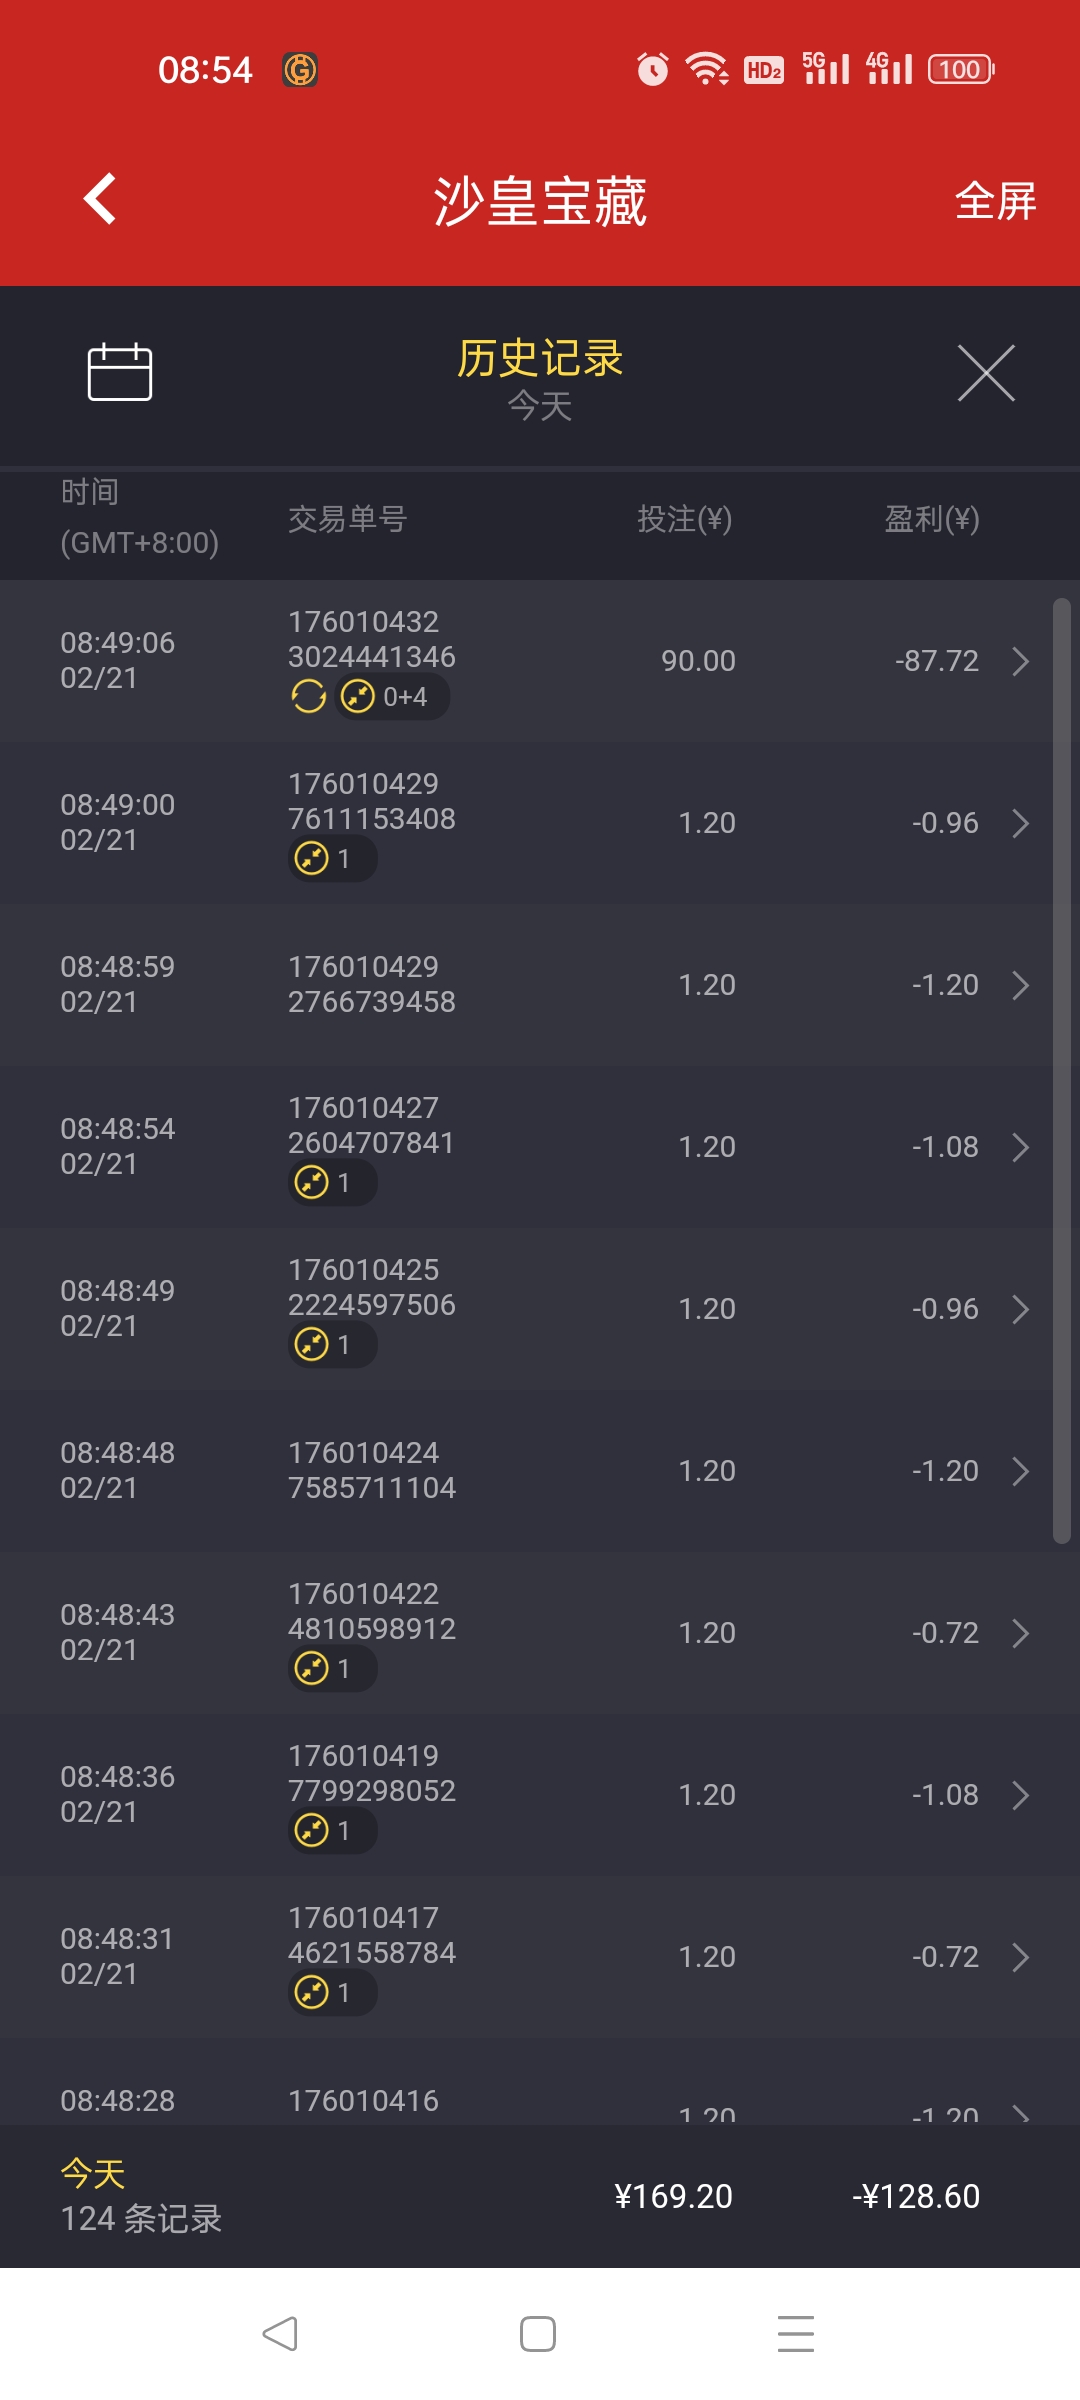Click the vertical scrollbar of records list
Viewport: 1080px width, 2400px height.
point(1062,1071)
